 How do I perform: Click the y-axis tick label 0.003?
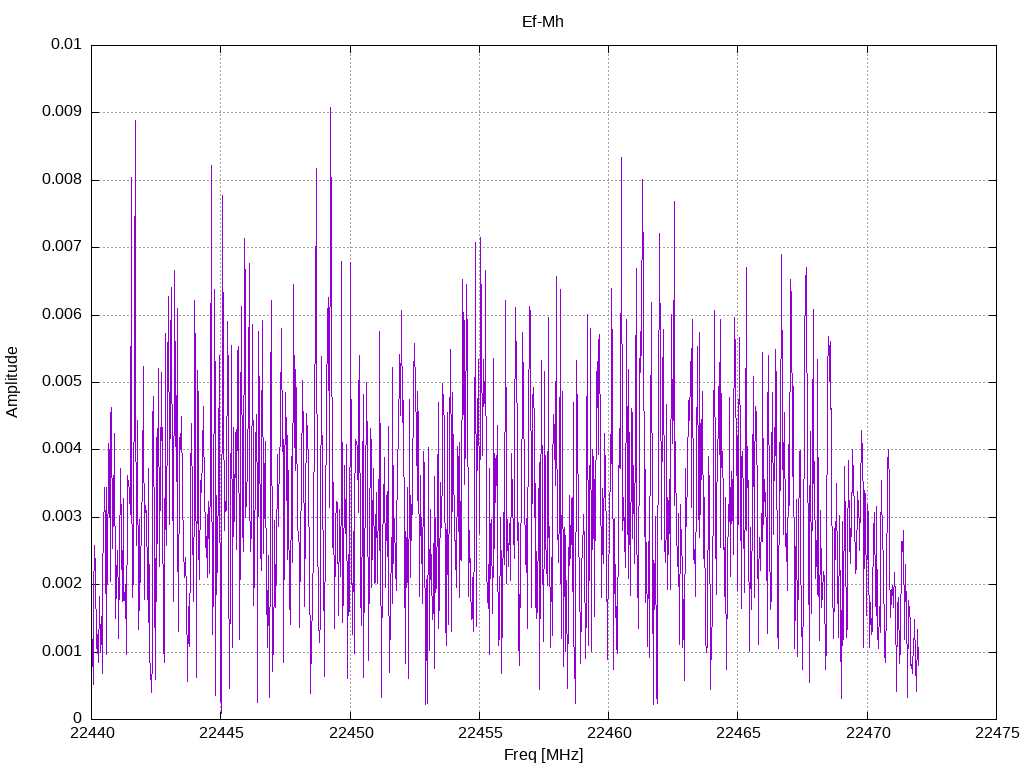point(62,517)
